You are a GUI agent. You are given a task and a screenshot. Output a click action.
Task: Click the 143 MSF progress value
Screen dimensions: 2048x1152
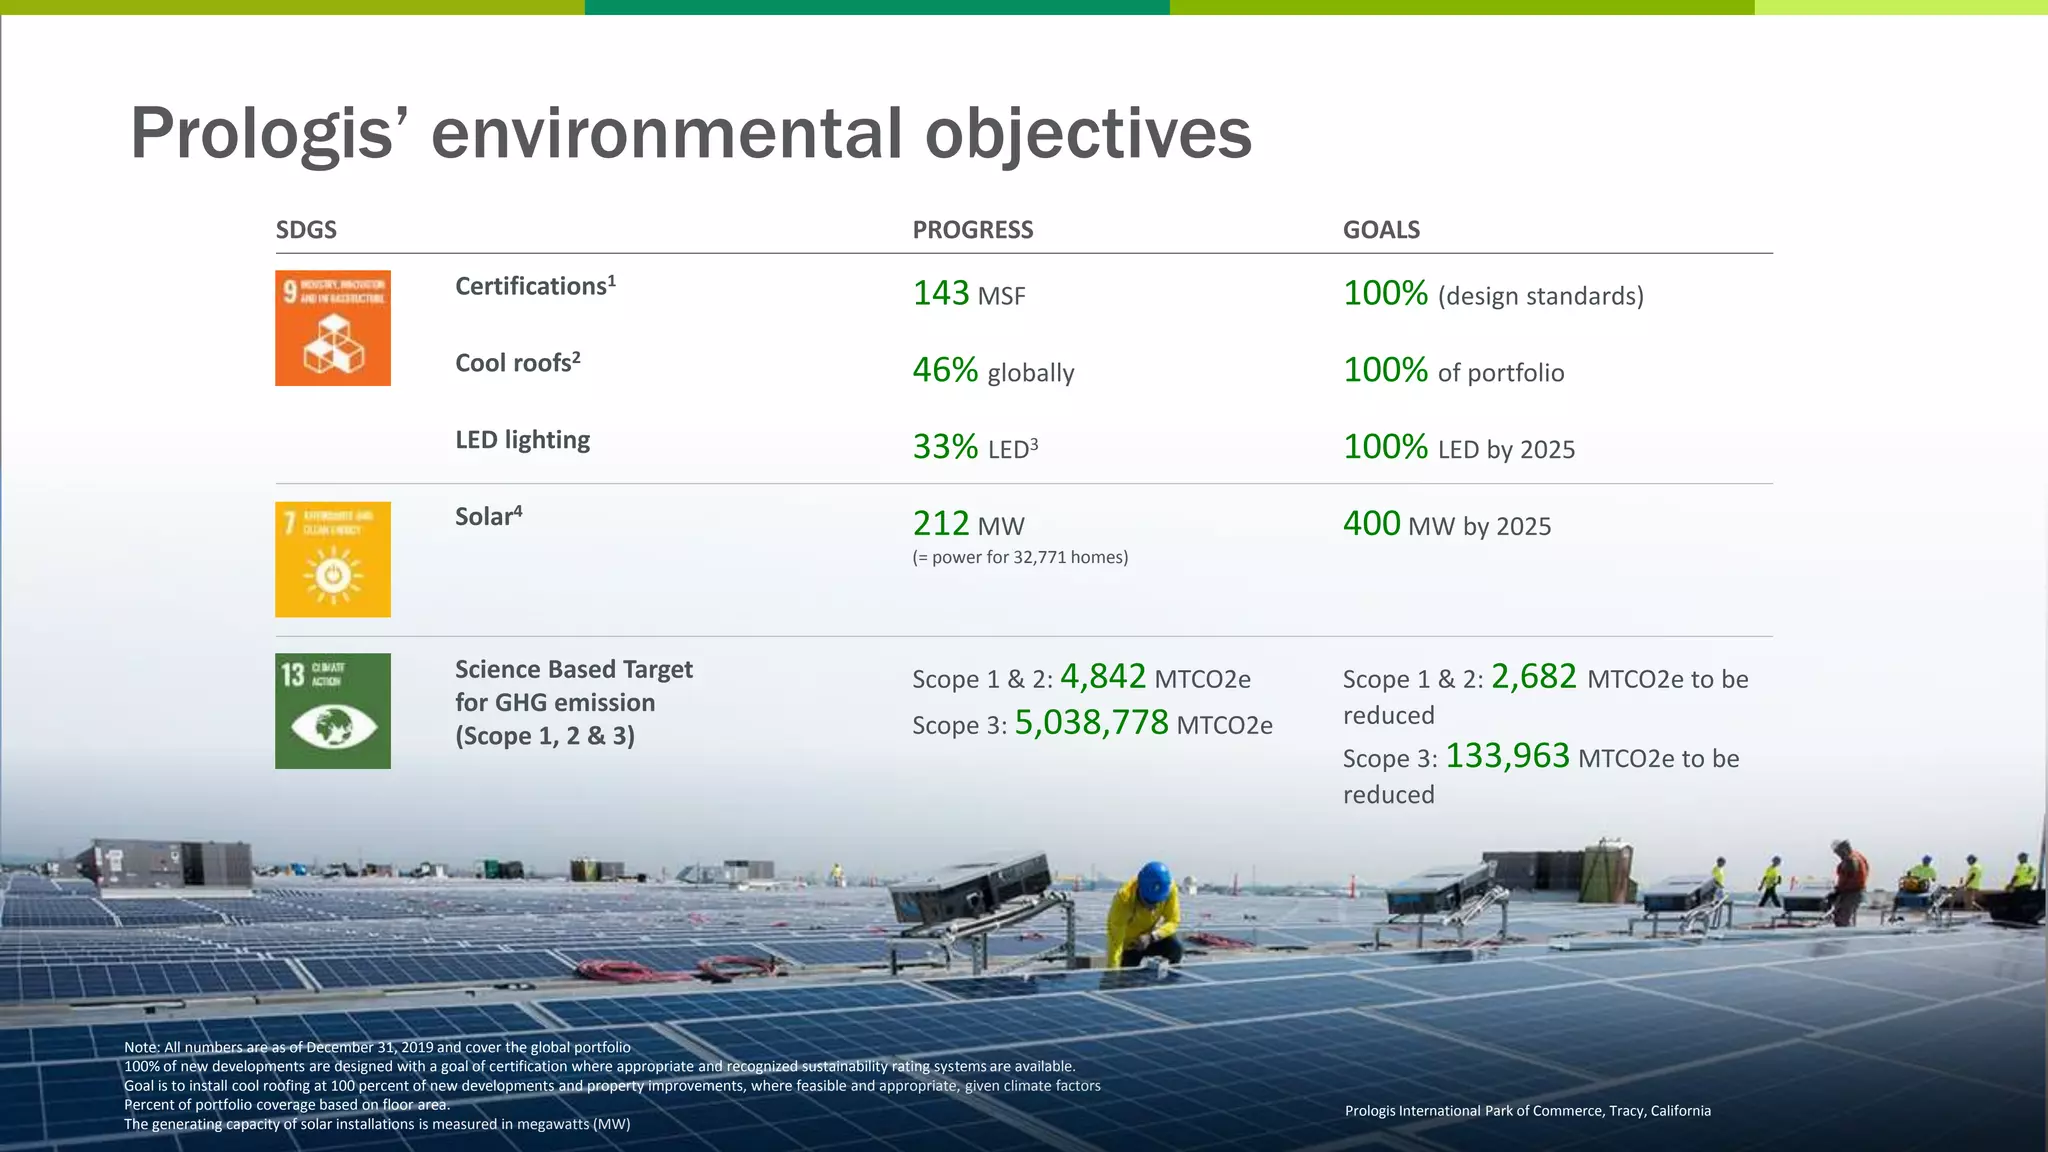click(x=968, y=294)
